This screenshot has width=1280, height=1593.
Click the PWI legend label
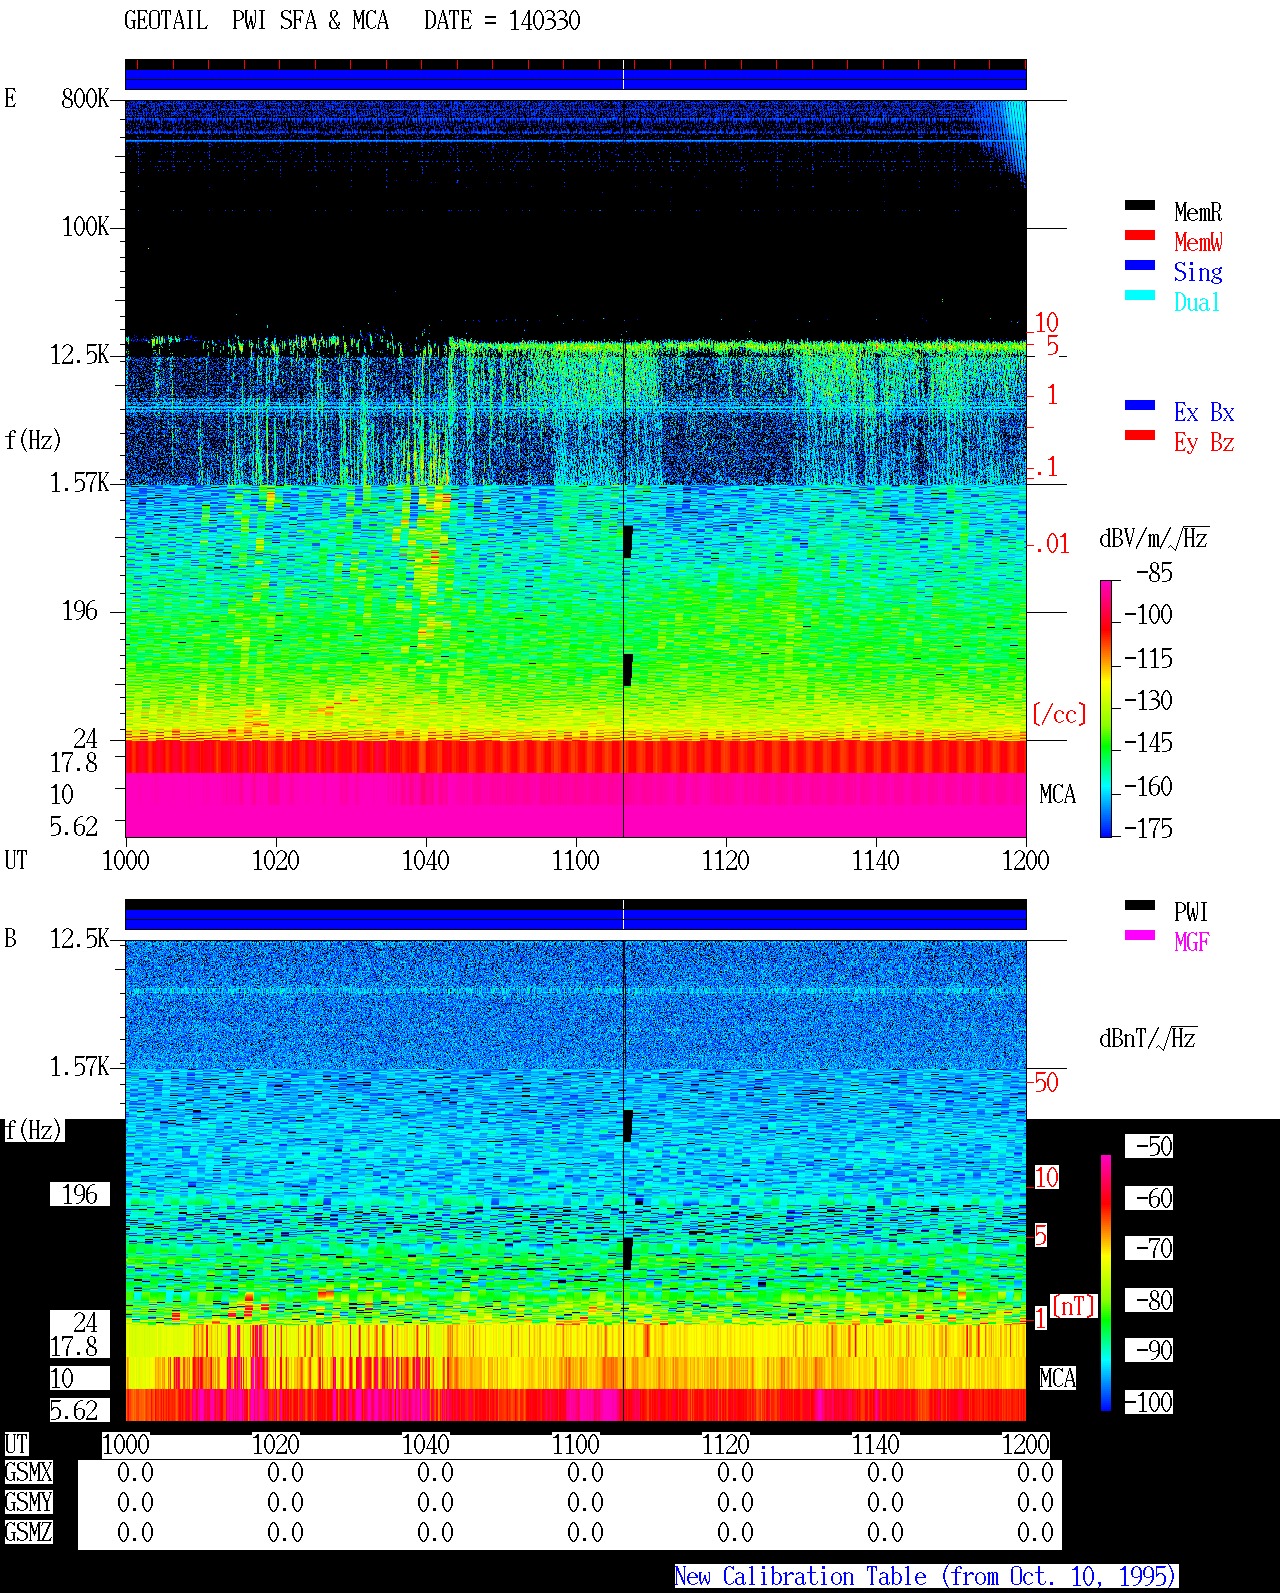pyautogui.click(x=1191, y=912)
